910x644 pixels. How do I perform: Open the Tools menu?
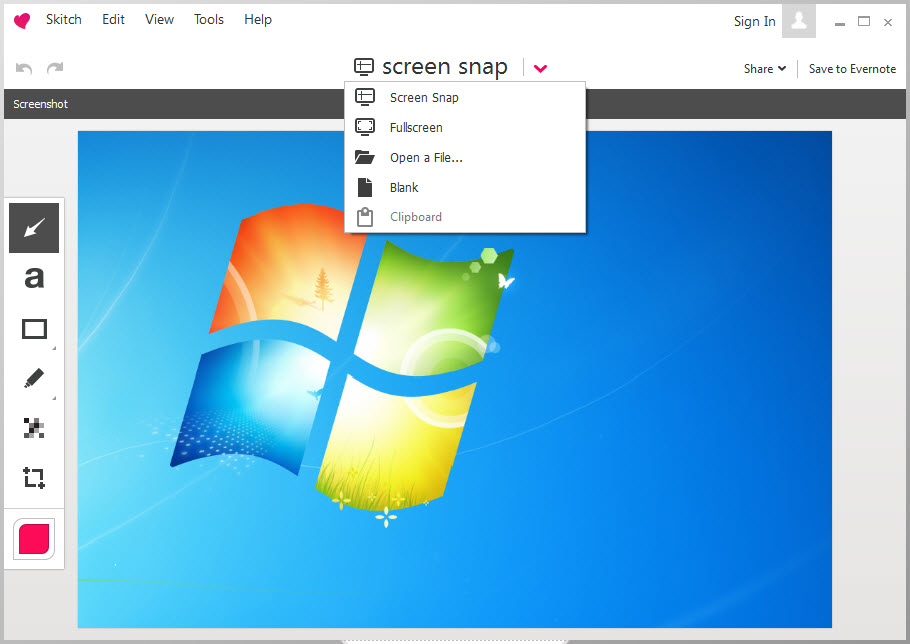(208, 20)
